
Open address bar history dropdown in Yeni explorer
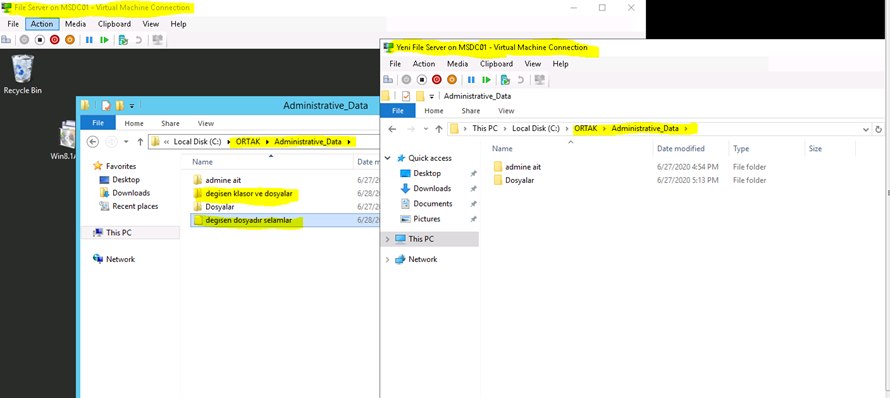tap(866, 129)
